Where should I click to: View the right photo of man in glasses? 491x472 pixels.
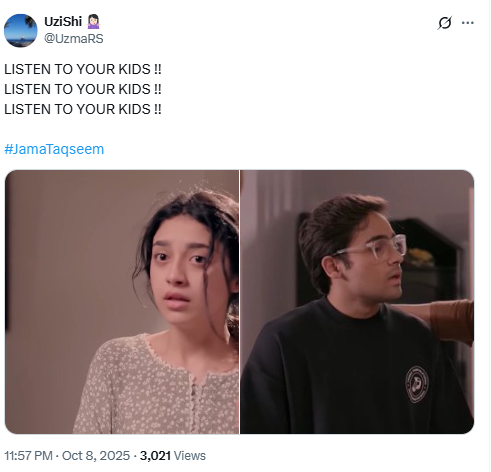point(357,302)
